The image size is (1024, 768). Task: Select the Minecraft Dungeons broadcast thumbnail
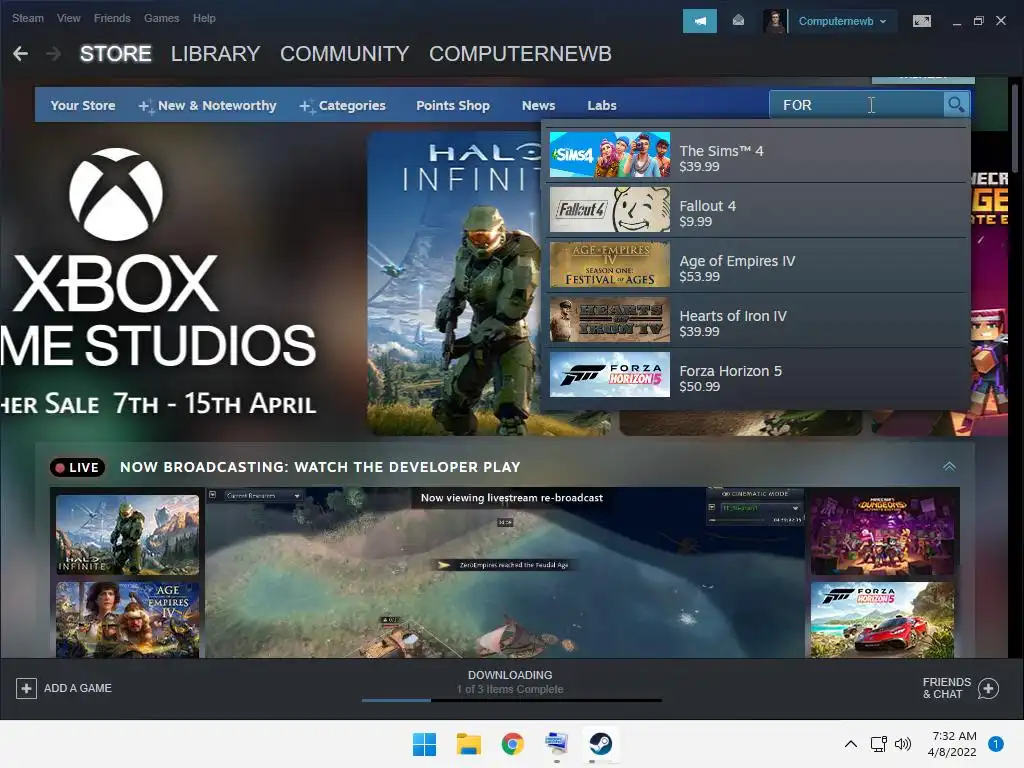pyautogui.click(x=882, y=534)
